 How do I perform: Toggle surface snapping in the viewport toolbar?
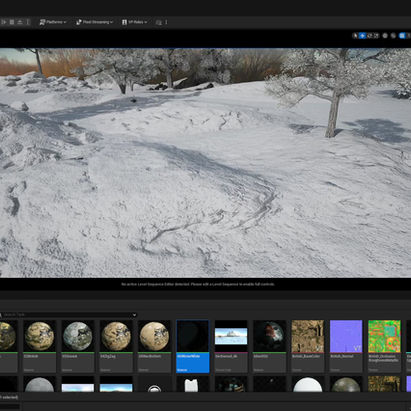[x=393, y=36]
